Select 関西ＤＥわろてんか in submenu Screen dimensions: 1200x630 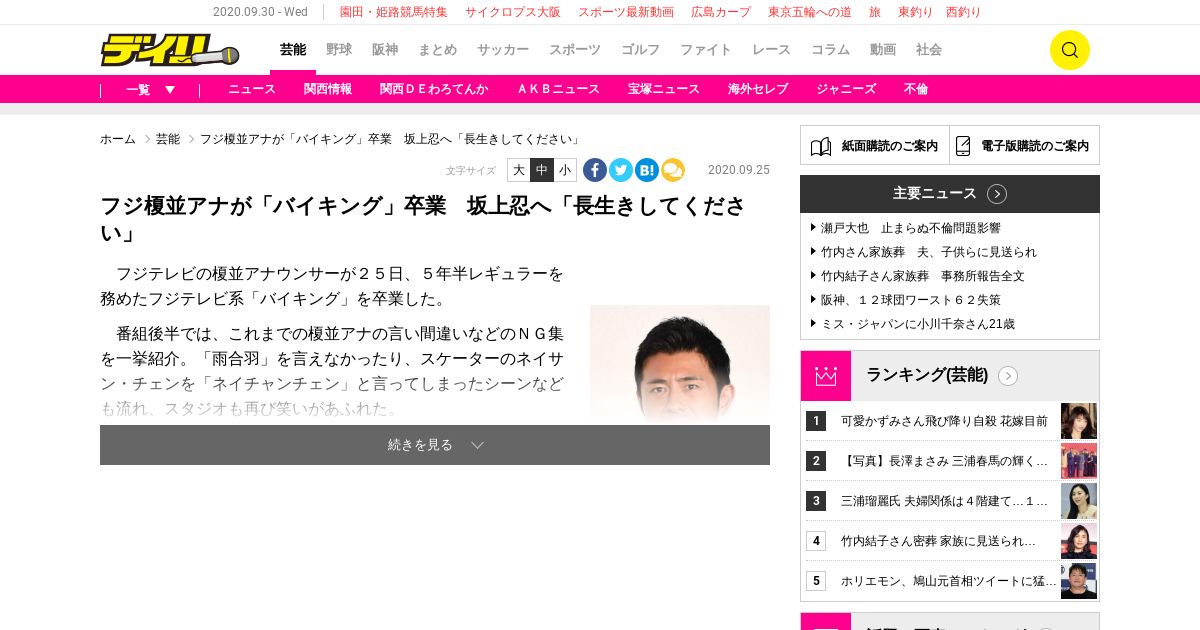pos(434,89)
